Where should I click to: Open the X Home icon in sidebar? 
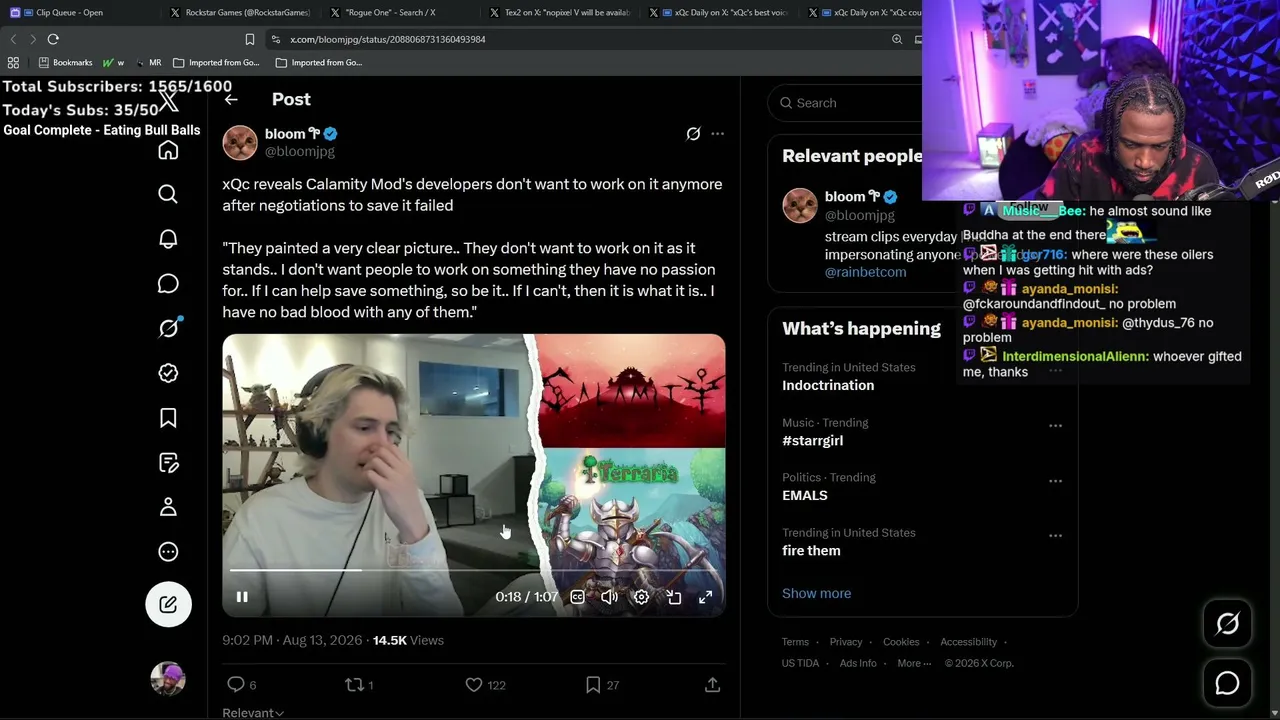point(168,150)
